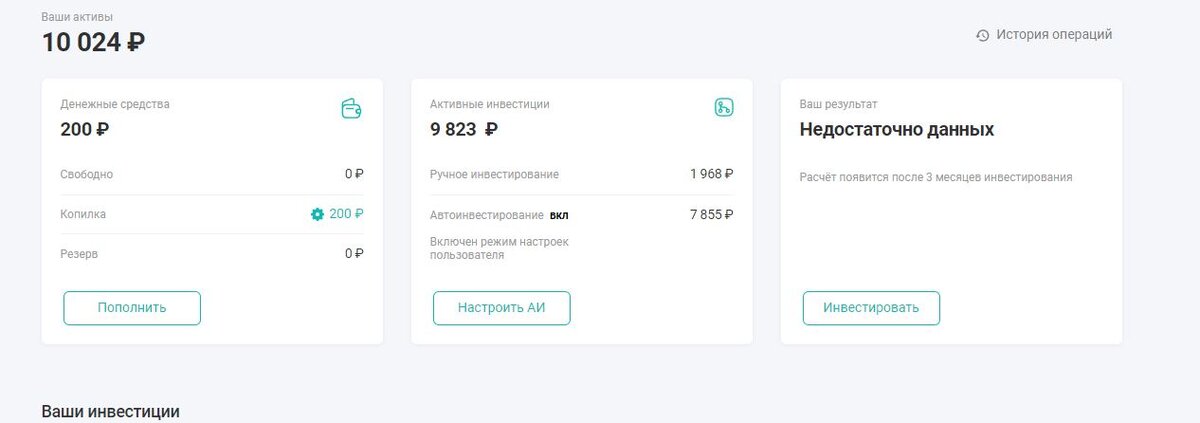The image size is (1200, 423).
Task: Toggle the Автоинвестирование вкл badge
Action: click(x=559, y=215)
